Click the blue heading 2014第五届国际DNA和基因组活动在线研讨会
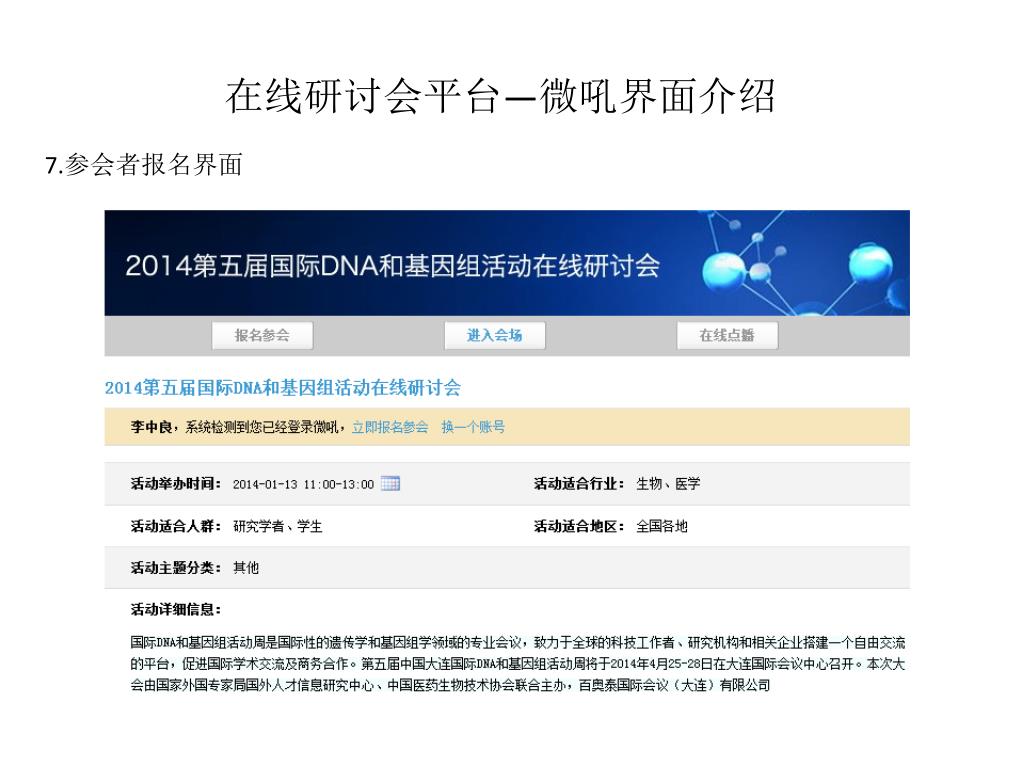 coord(283,388)
